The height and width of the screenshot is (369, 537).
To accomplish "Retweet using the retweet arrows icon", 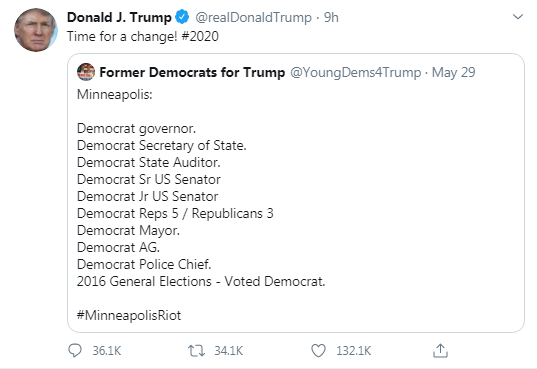I will [196, 351].
